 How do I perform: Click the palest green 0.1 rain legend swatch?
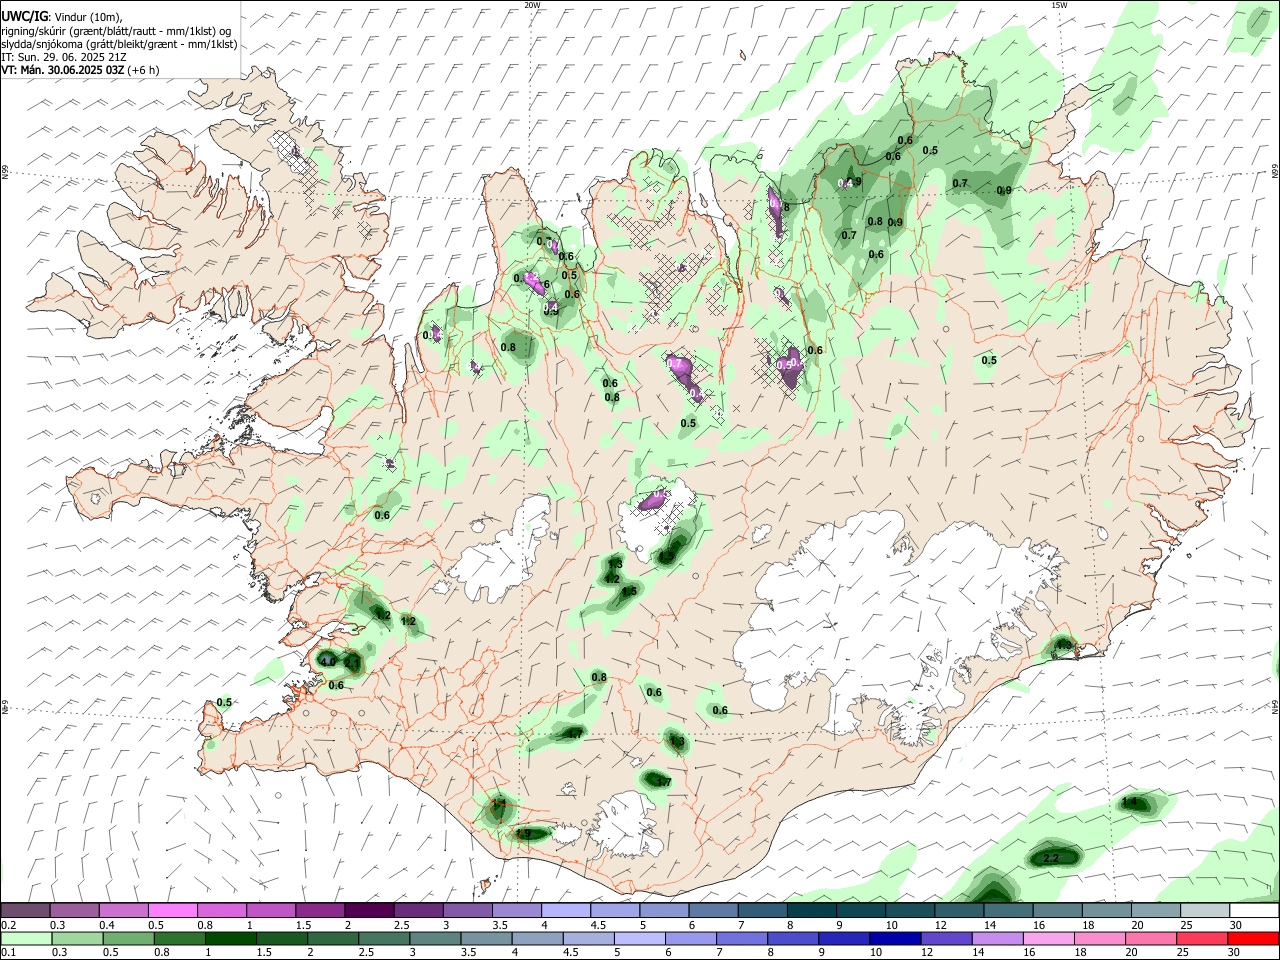pos(26,939)
